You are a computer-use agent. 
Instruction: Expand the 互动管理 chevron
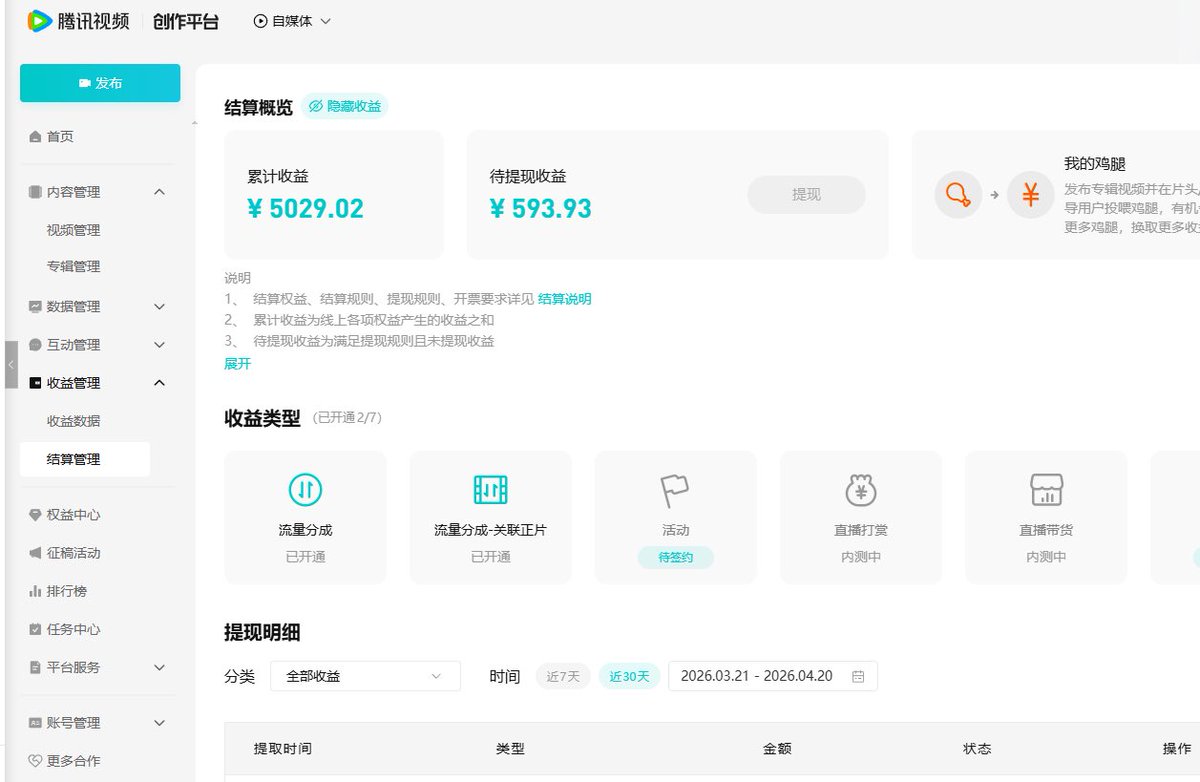click(x=159, y=345)
